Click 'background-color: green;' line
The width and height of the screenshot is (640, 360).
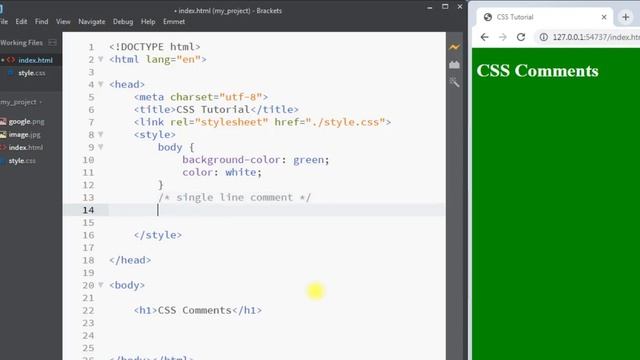[256, 160]
